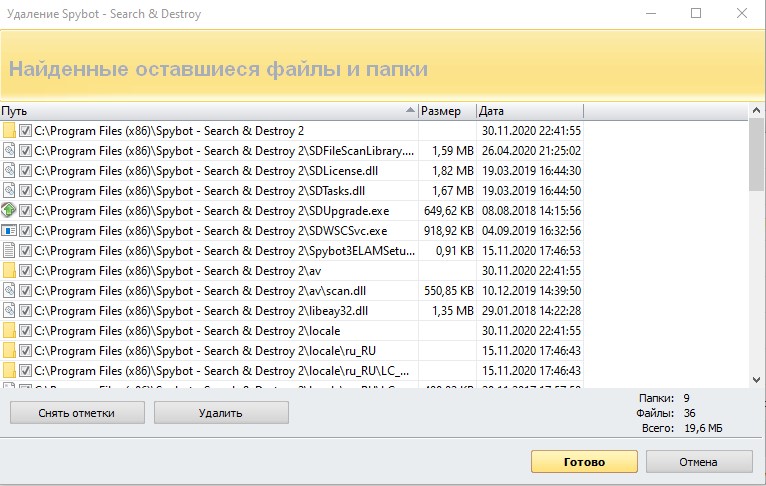Click the Файлы count 36

click(689, 413)
